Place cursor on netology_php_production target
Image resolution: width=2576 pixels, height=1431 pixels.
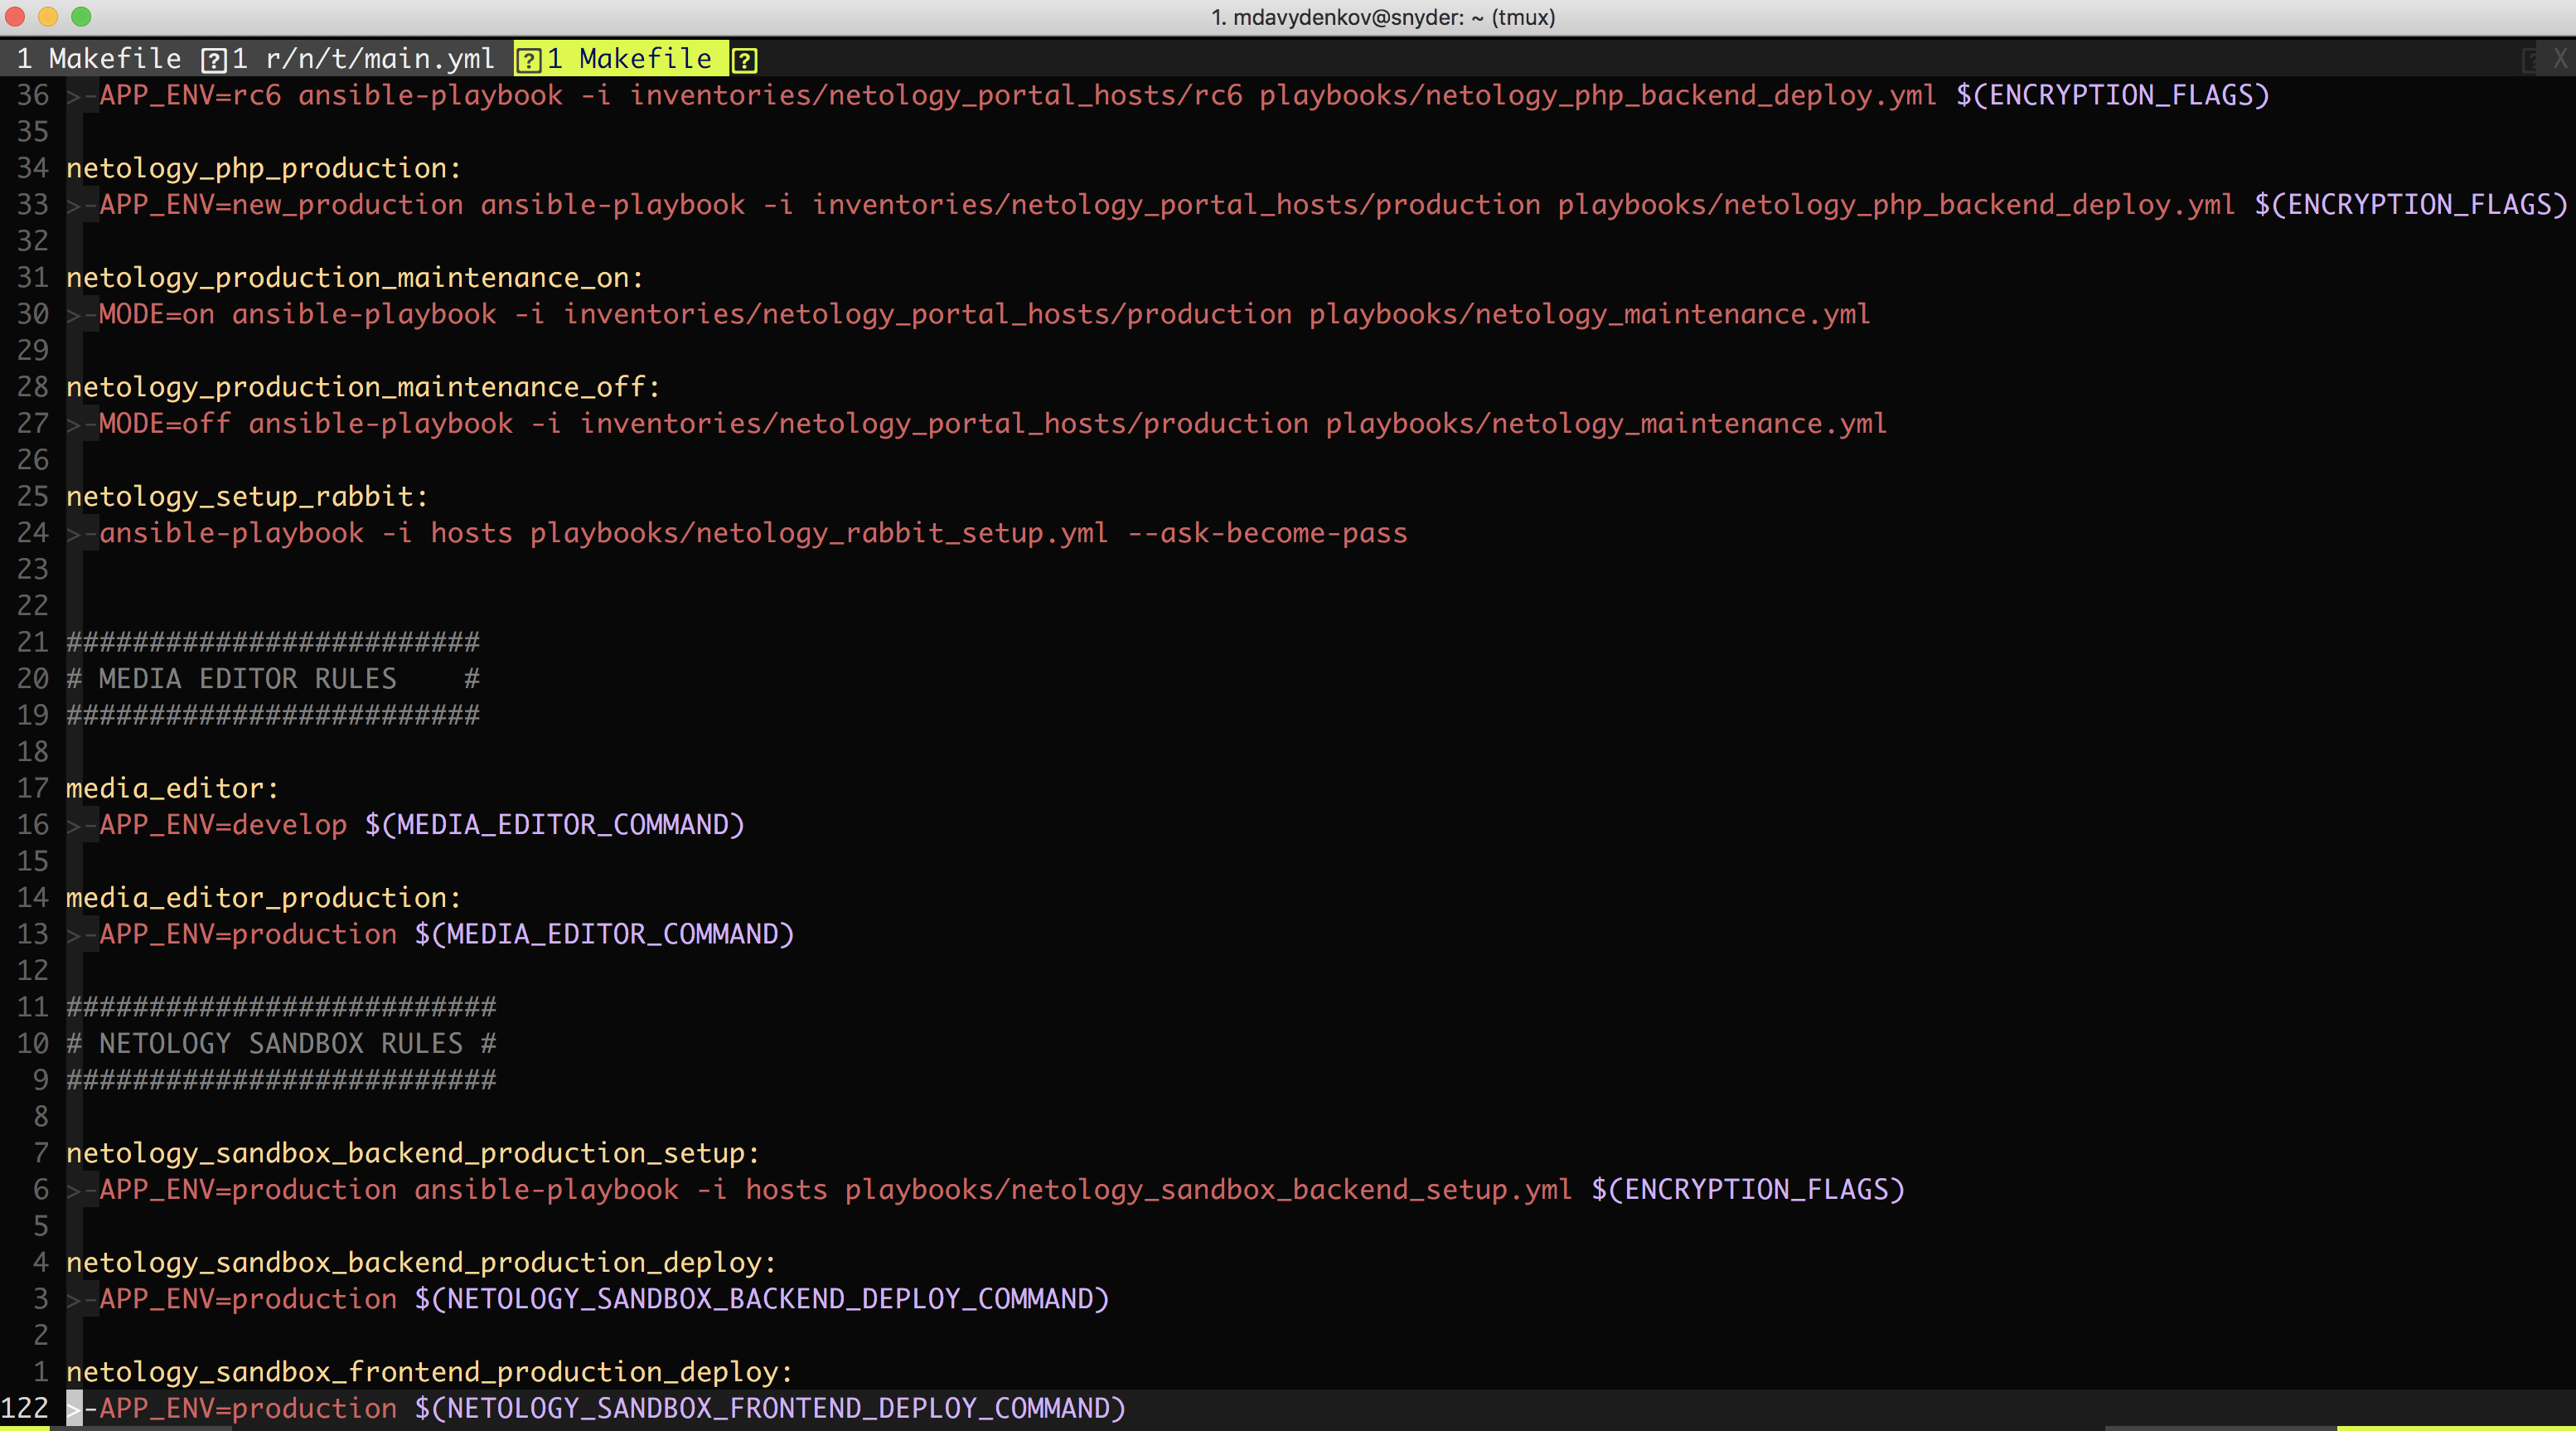(x=263, y=168)
